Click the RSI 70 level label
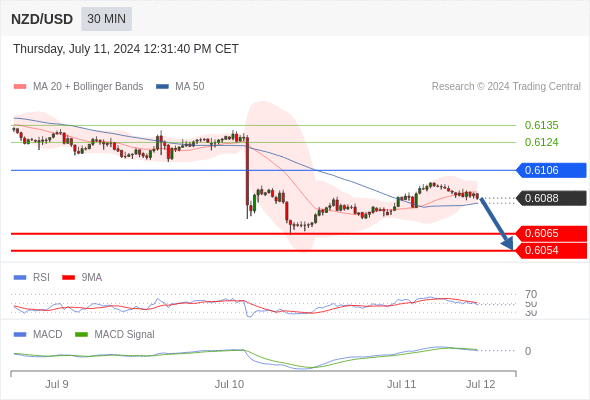This screenshot has width=590, height=400. click(531, 294)
